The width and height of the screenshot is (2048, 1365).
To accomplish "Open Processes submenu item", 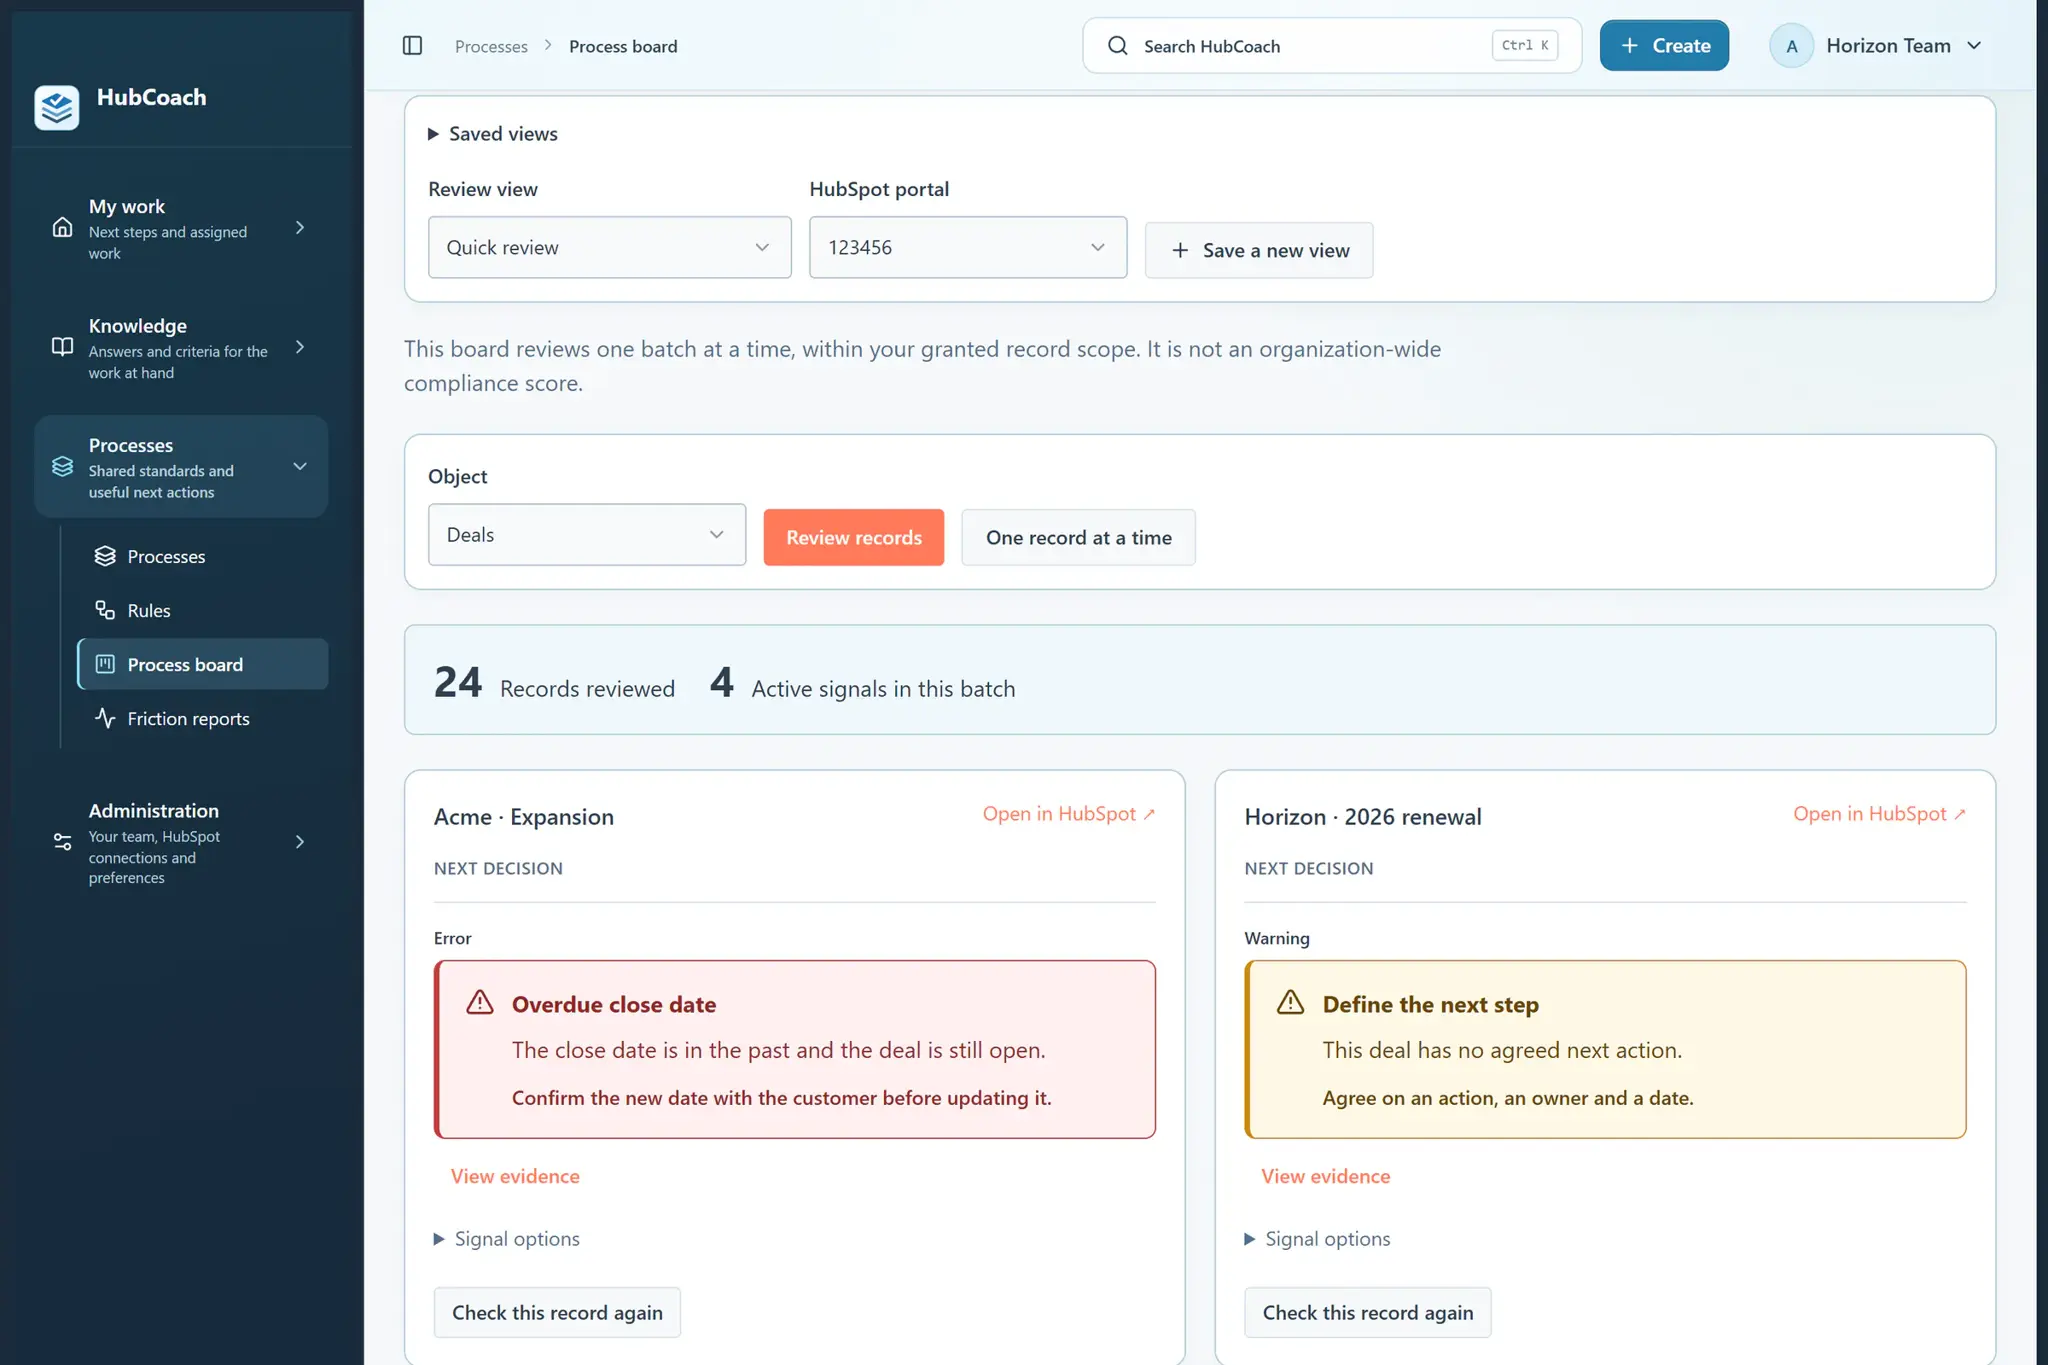I will 203,556.
